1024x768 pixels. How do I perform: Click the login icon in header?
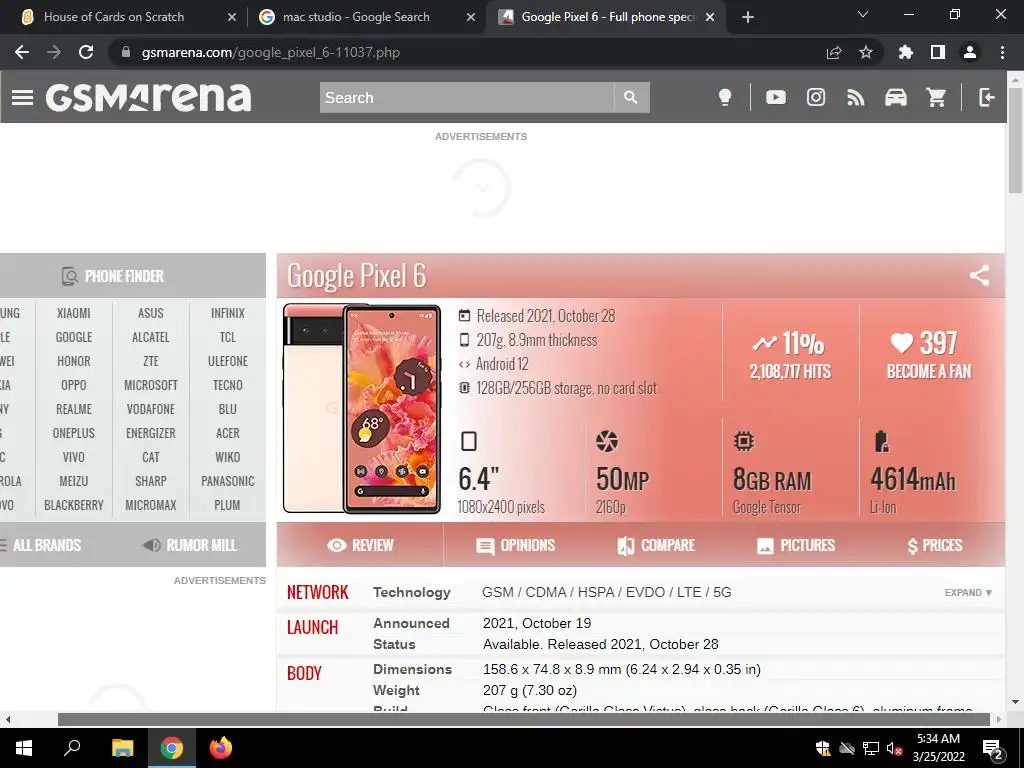987,97
